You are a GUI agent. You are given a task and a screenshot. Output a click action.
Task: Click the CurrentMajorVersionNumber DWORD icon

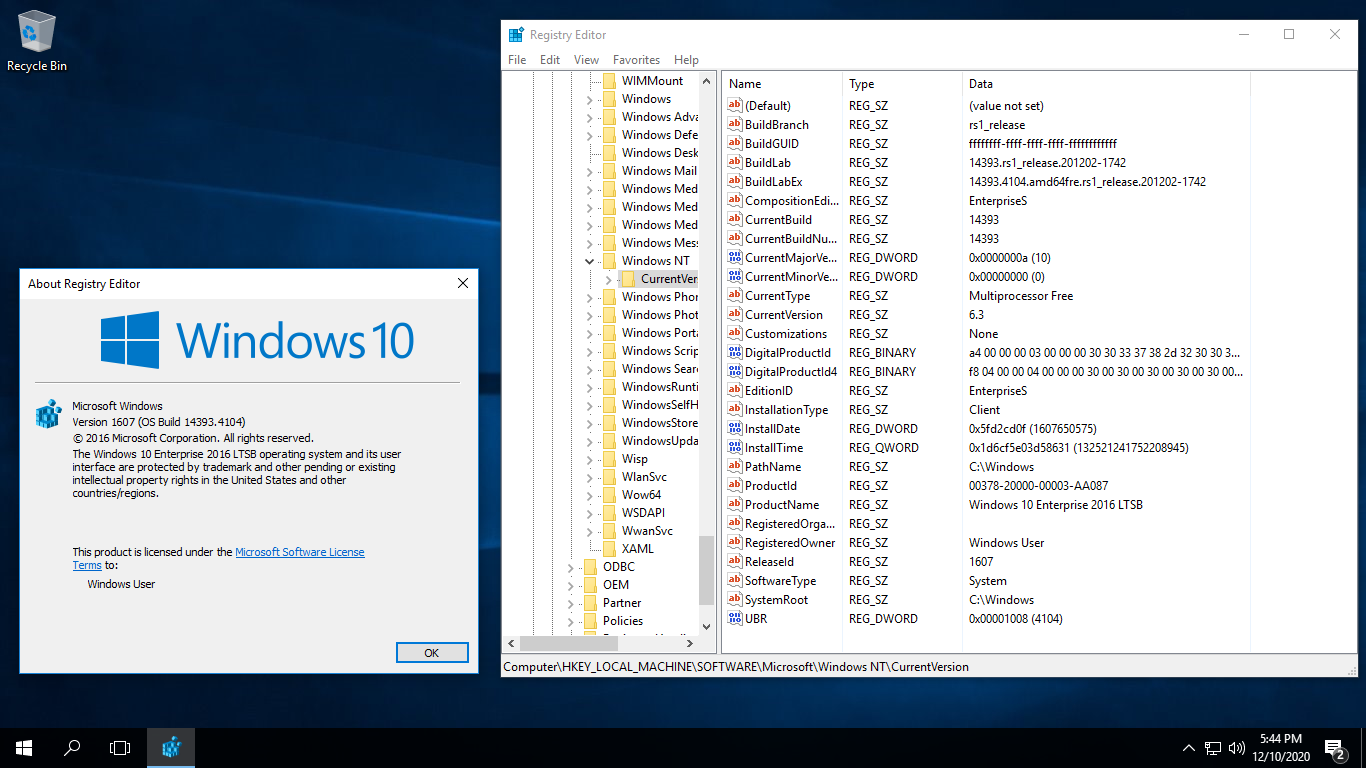tap(735, 257)
